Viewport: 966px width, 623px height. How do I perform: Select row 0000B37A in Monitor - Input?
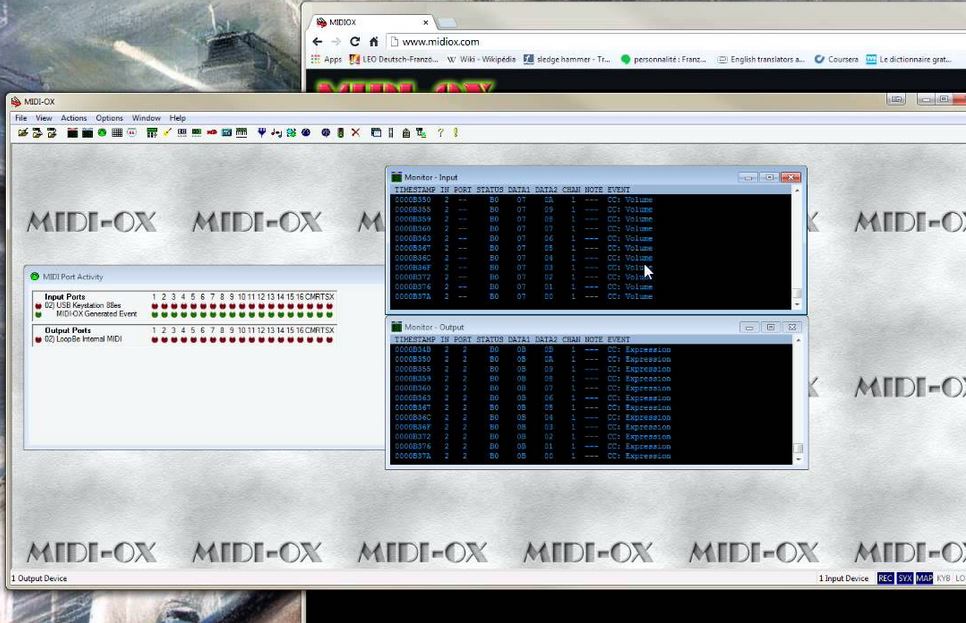click(591, 296)
